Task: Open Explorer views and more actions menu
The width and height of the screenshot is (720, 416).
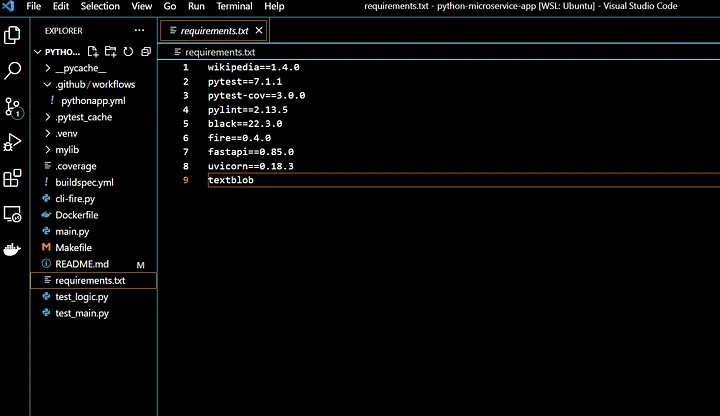Action: coord(140,30)
